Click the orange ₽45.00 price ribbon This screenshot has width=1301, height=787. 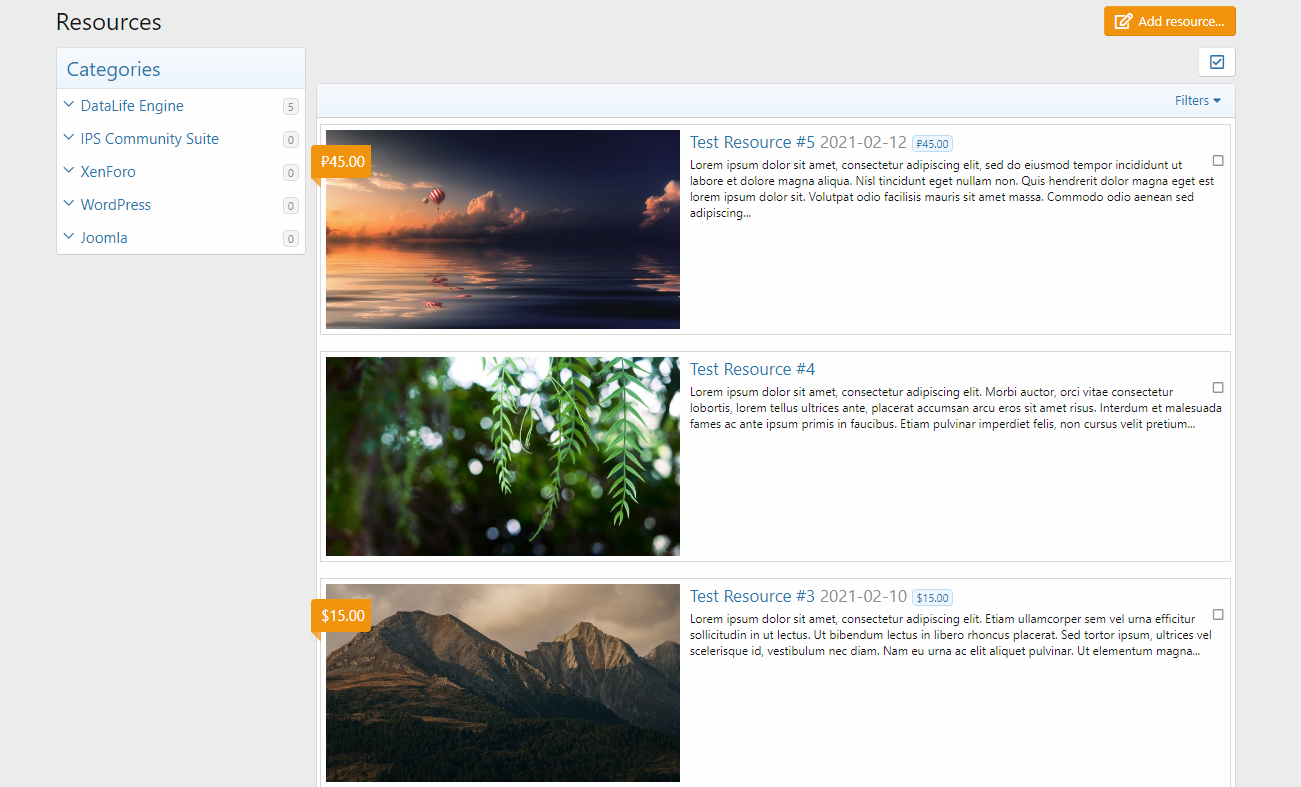coord(342,161)
